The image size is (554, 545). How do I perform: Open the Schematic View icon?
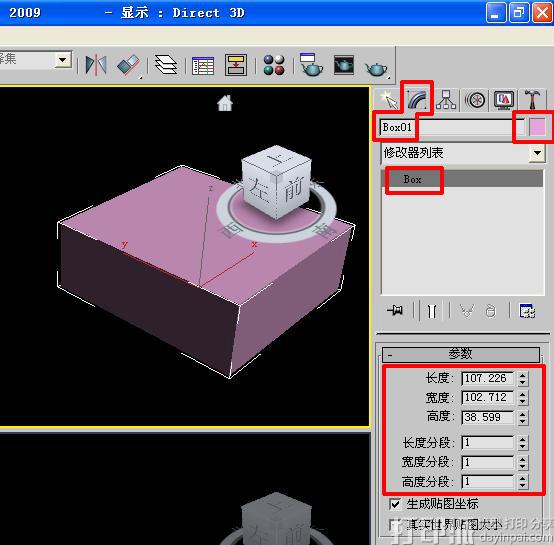pos(236,65)
